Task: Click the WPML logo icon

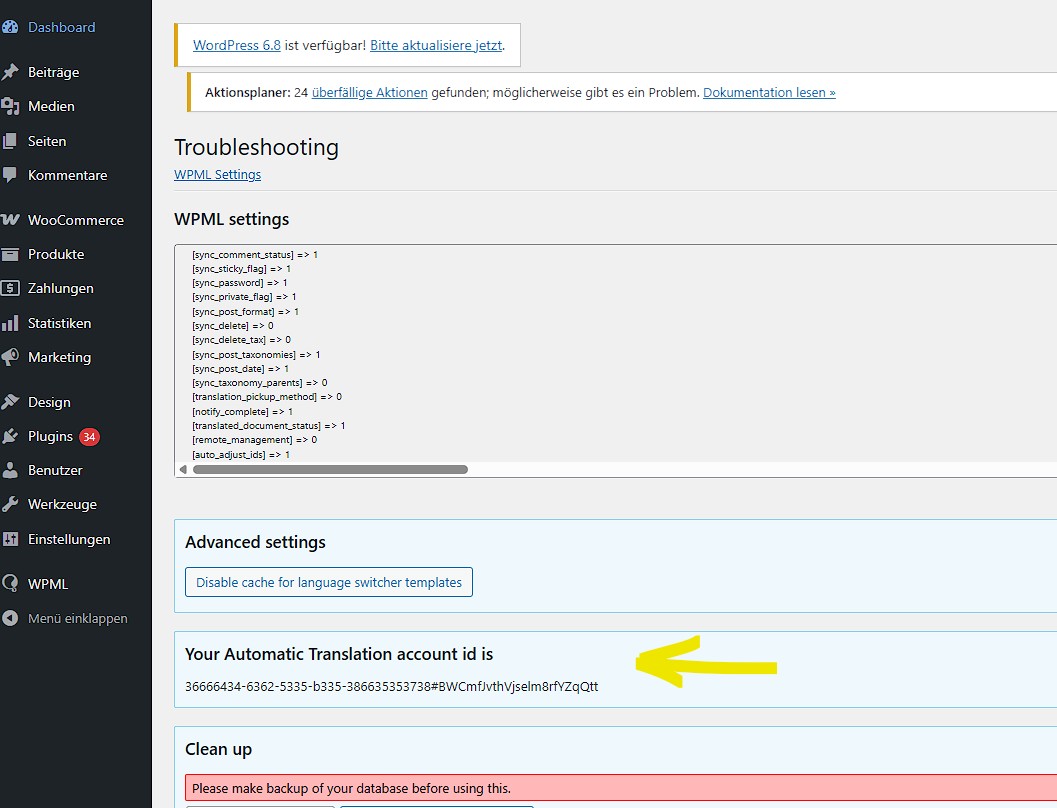Action: click(10, 584)
